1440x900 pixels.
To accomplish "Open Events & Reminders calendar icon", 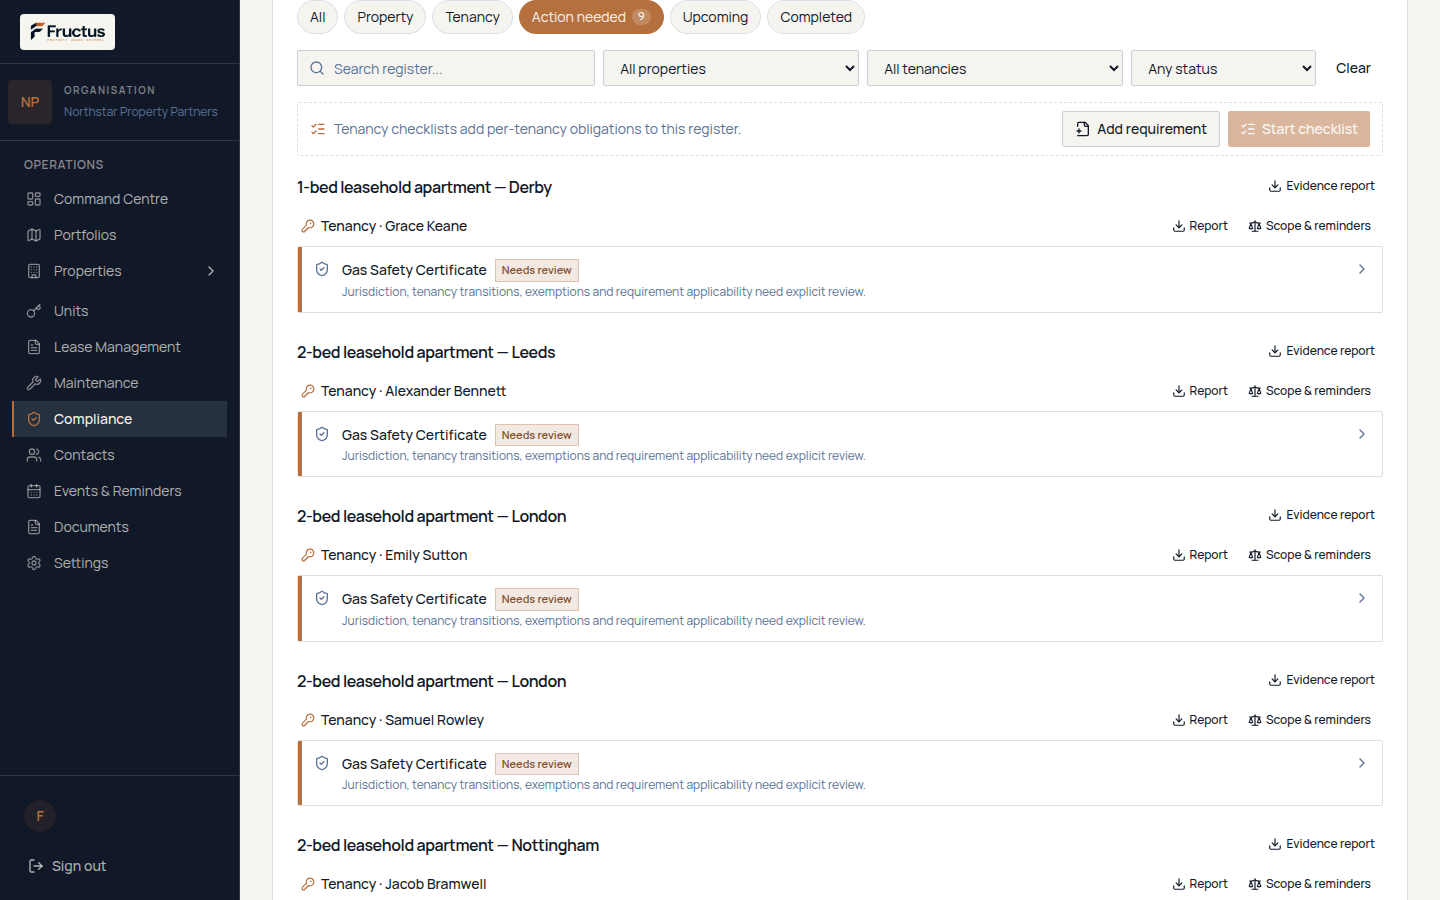I will pyautogui.click(x=34, y=491).
